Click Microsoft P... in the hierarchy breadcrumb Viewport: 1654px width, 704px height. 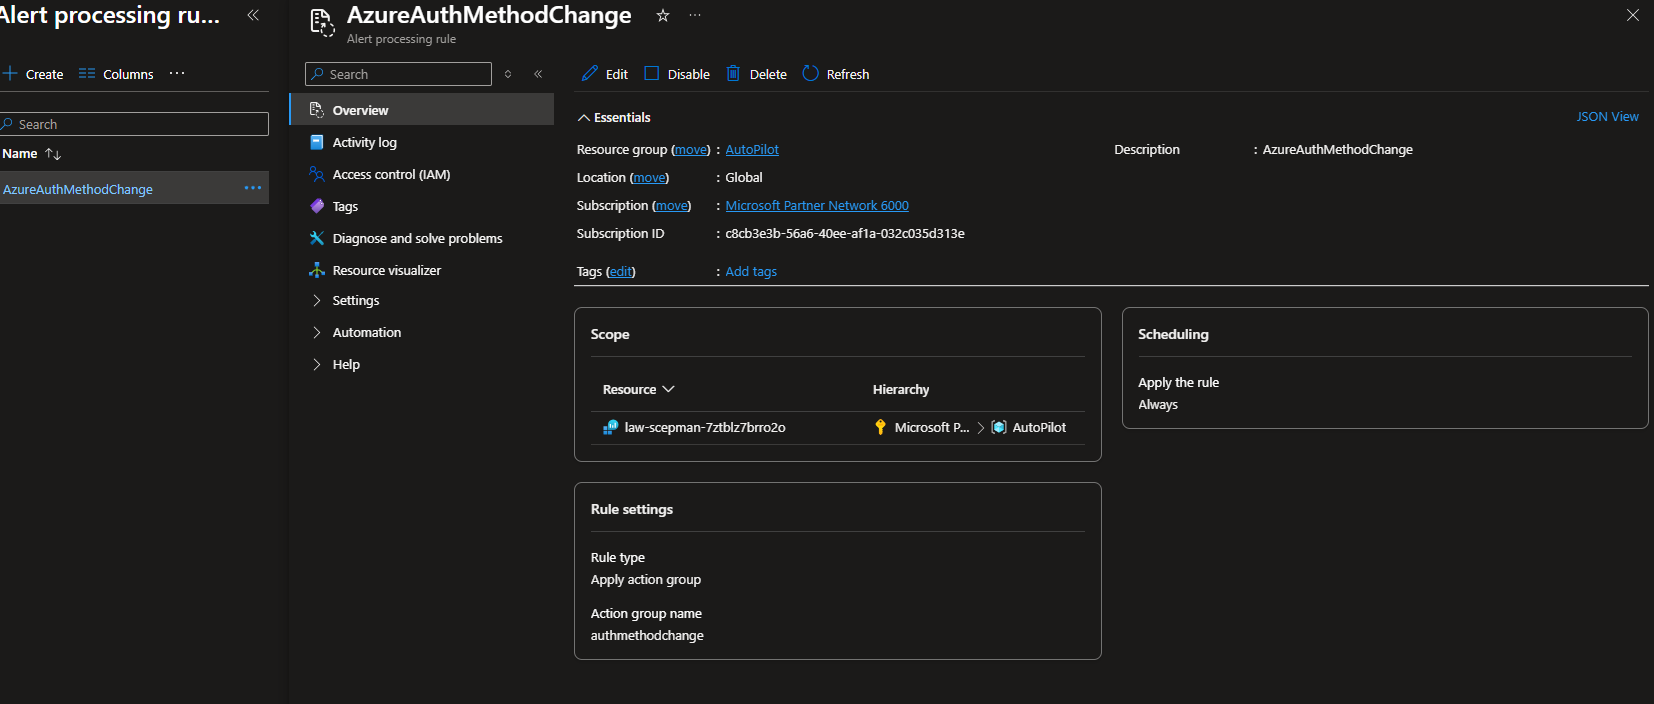(x=932, y=427)
